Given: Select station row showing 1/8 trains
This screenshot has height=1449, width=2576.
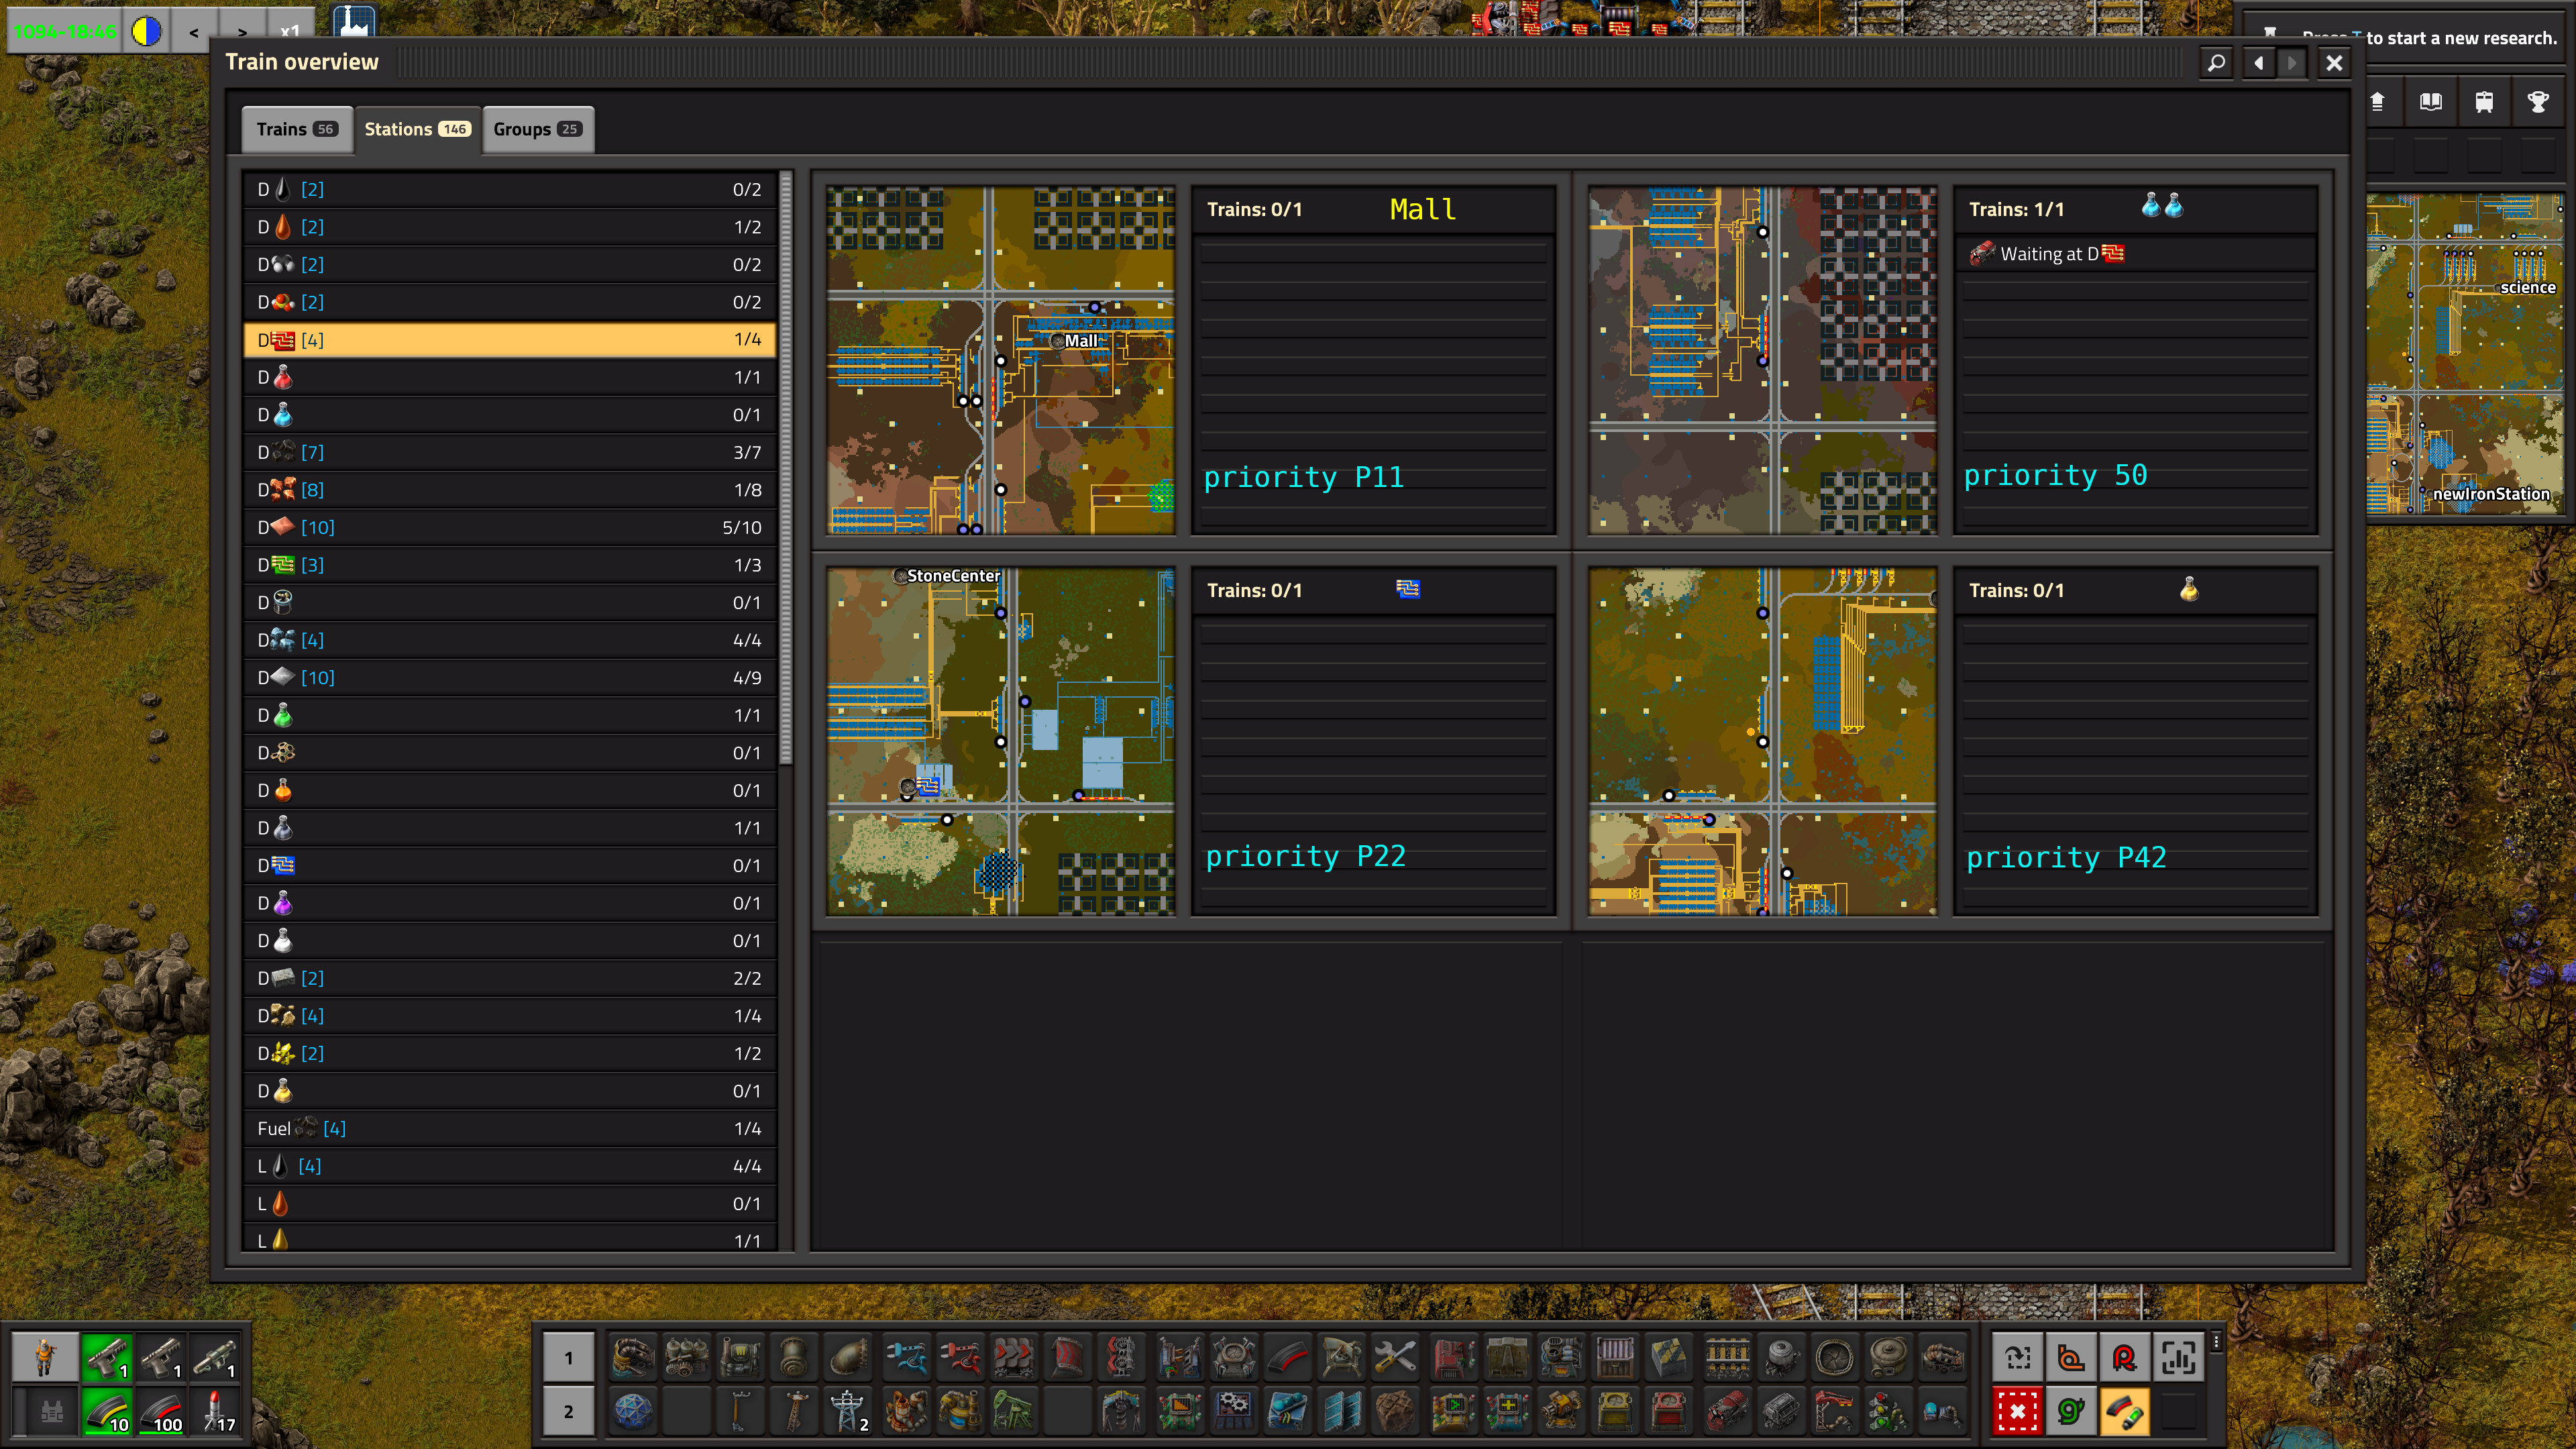Looking at the screenshot, I should [509, 490].
